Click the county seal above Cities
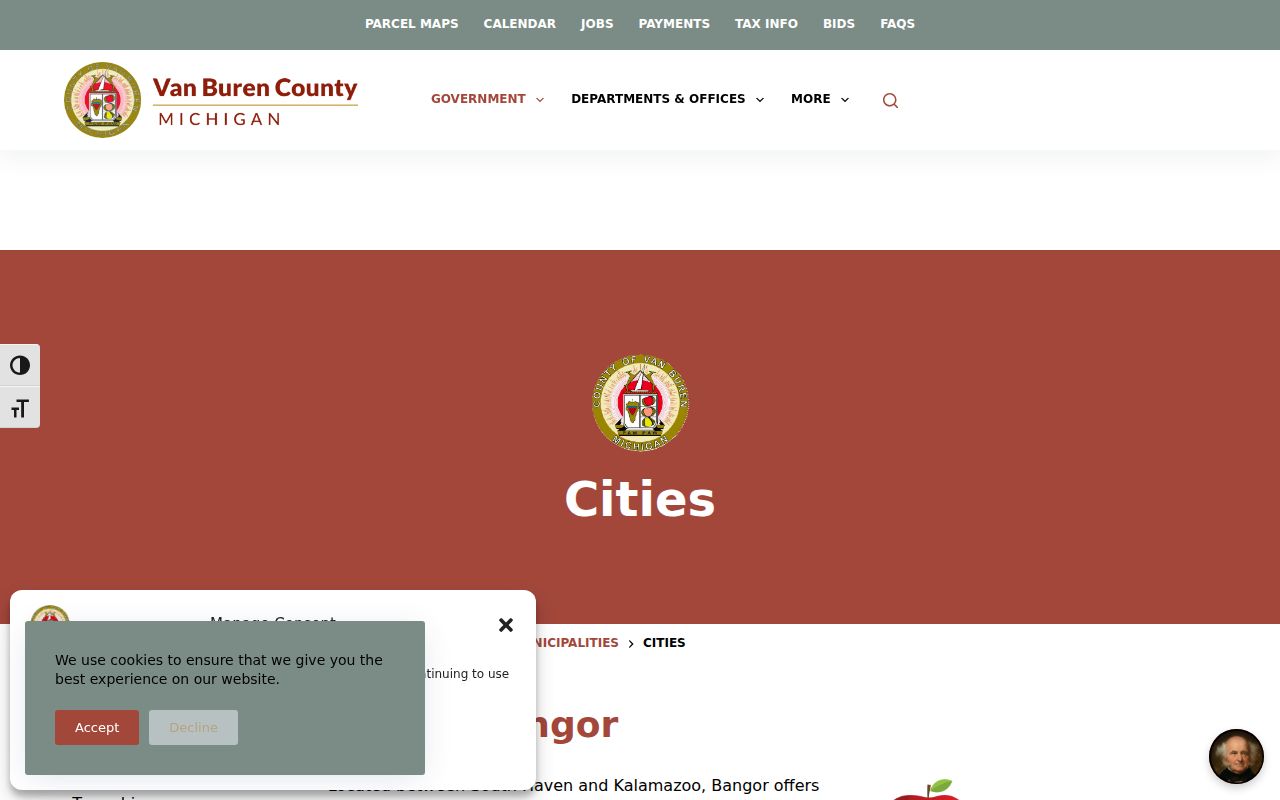 point(640,403)
